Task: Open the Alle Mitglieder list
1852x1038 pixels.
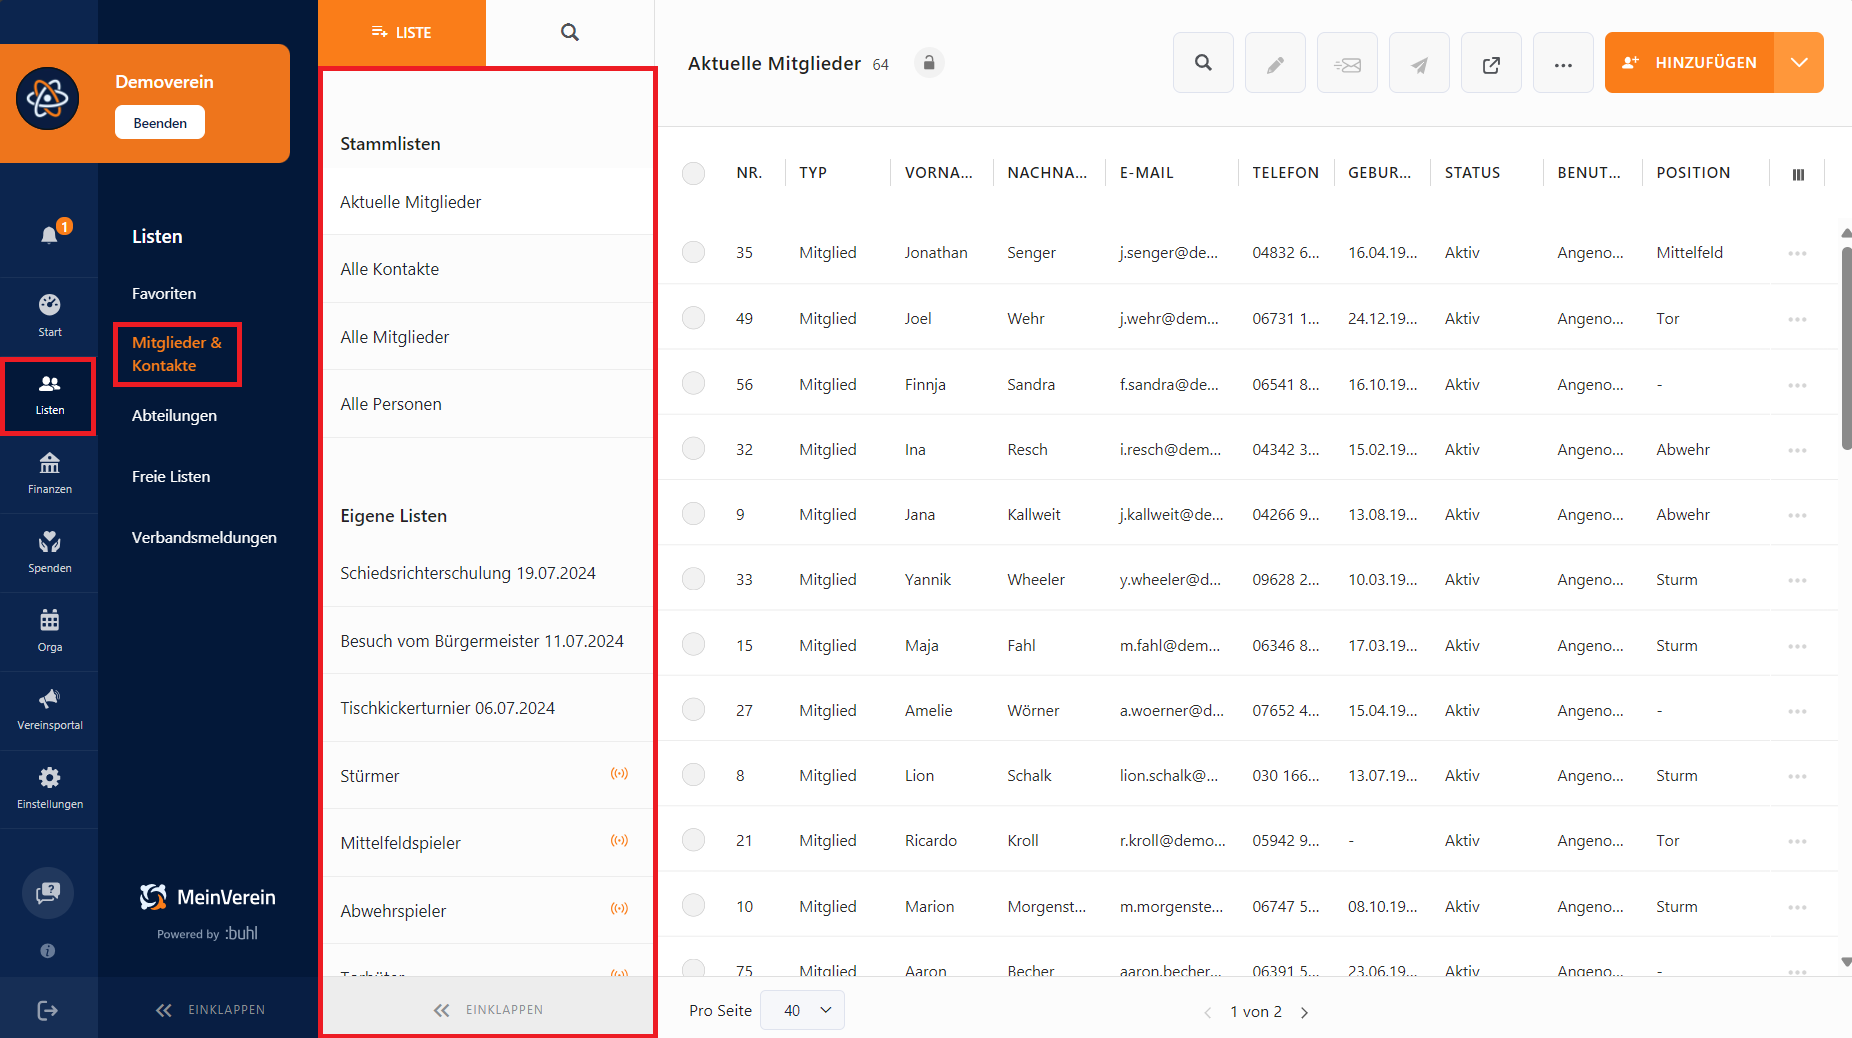Action: click(x=487, y=337)
